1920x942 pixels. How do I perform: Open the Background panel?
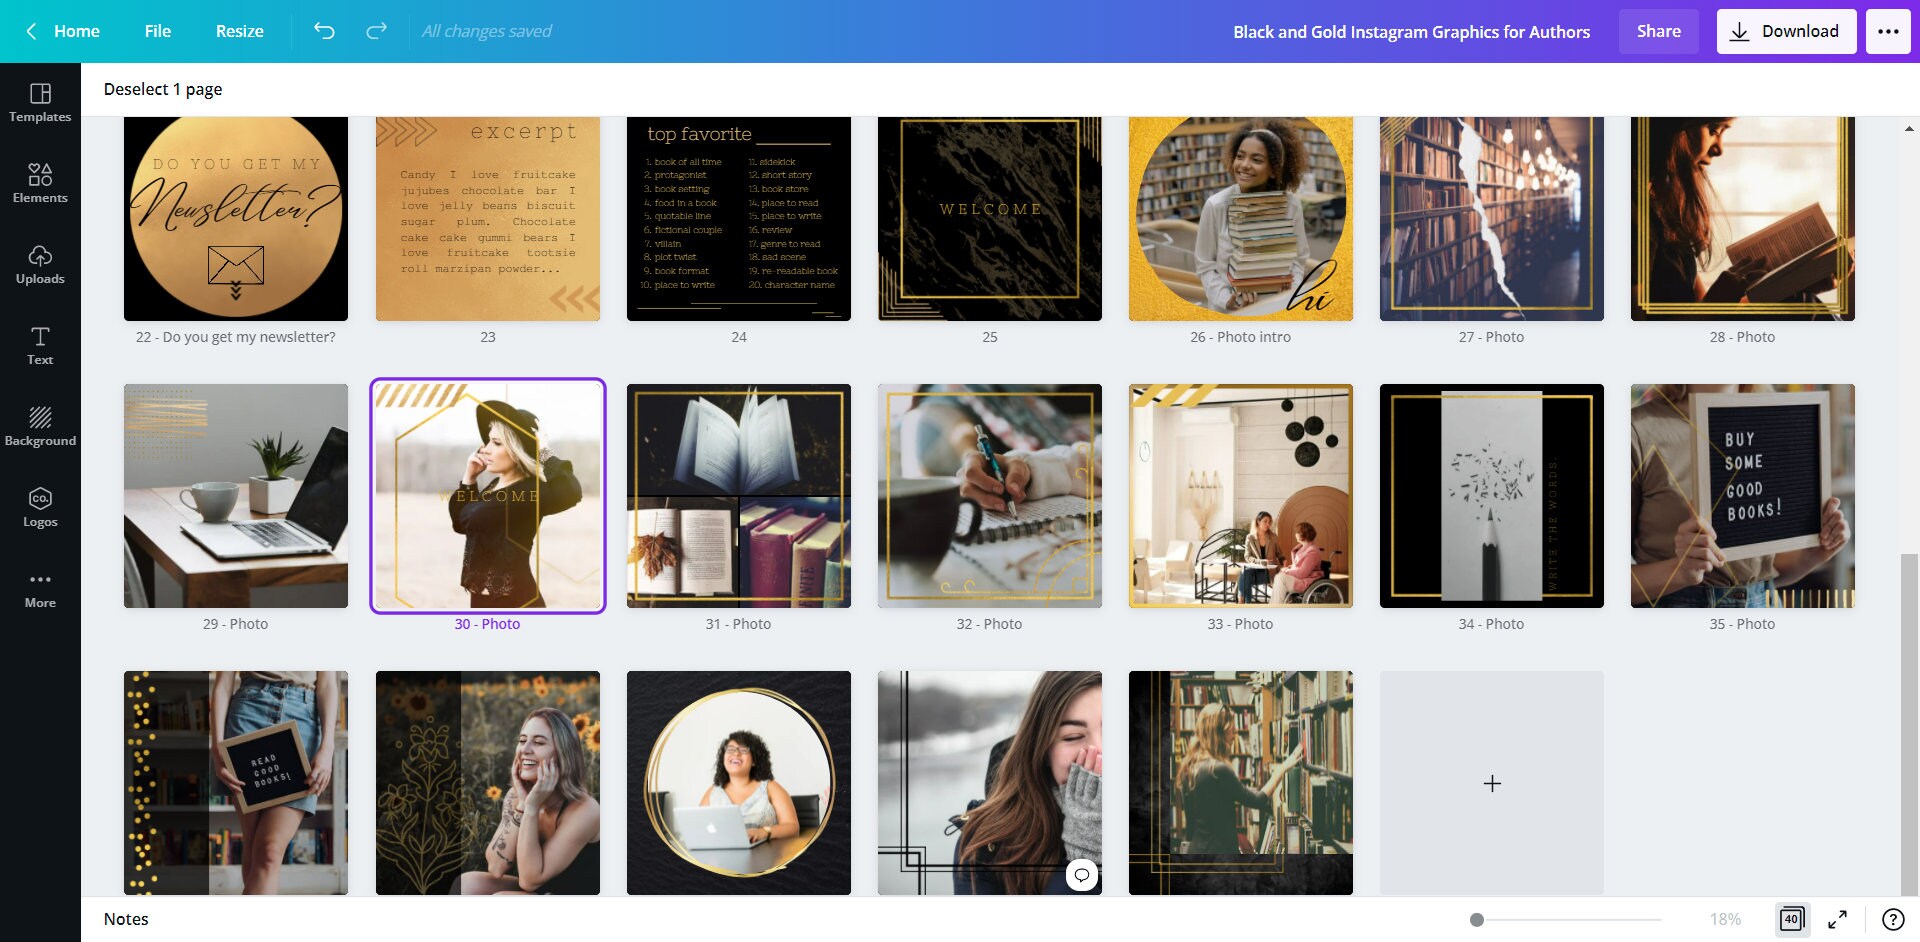click(40, 425)
